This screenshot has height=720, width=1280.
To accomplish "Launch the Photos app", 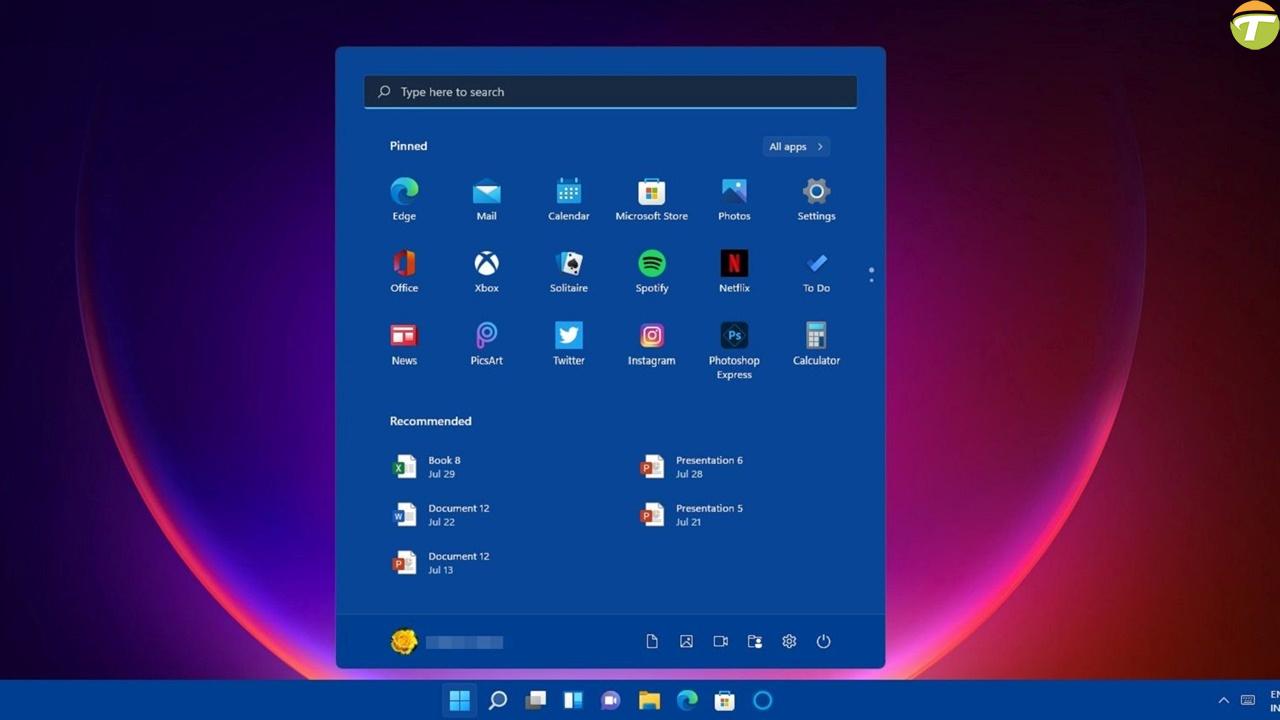I will 734,199.
